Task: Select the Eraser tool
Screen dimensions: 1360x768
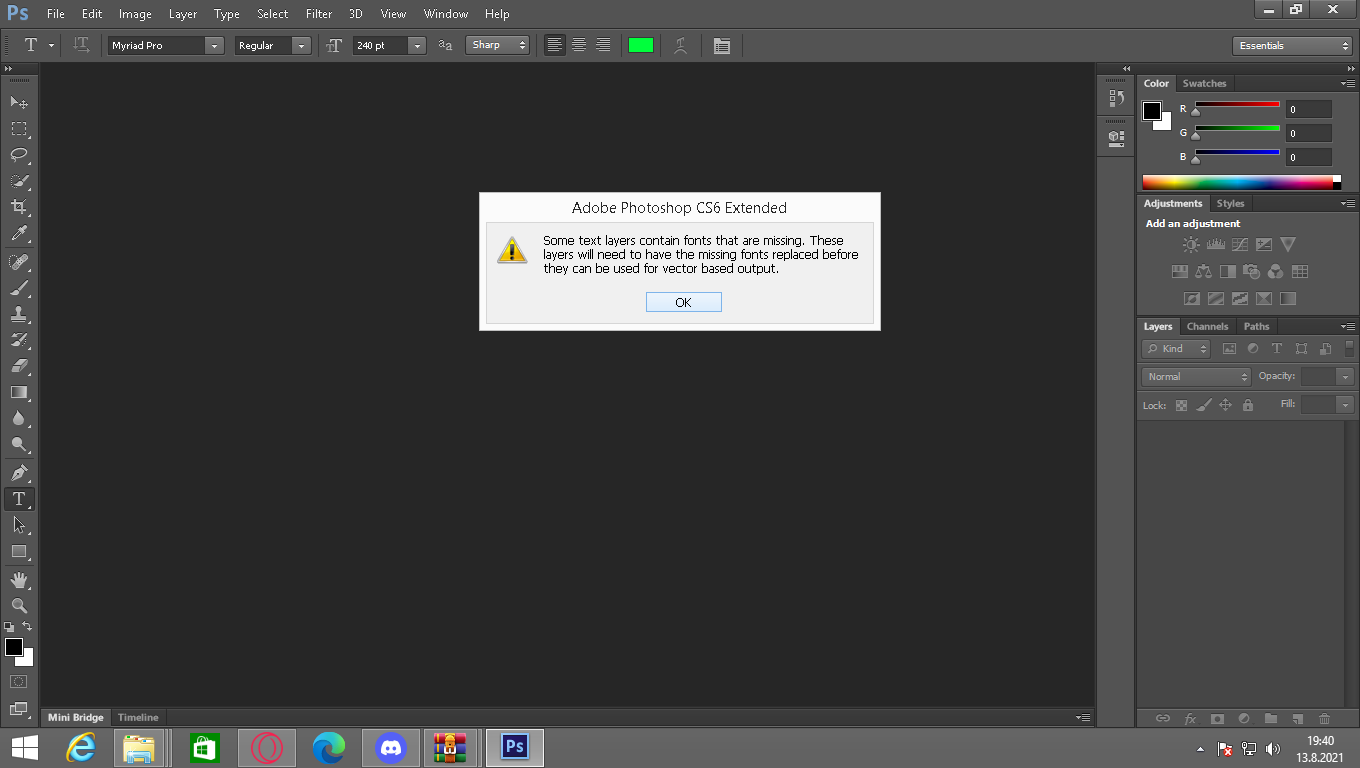Action: [x=19, y=366]
